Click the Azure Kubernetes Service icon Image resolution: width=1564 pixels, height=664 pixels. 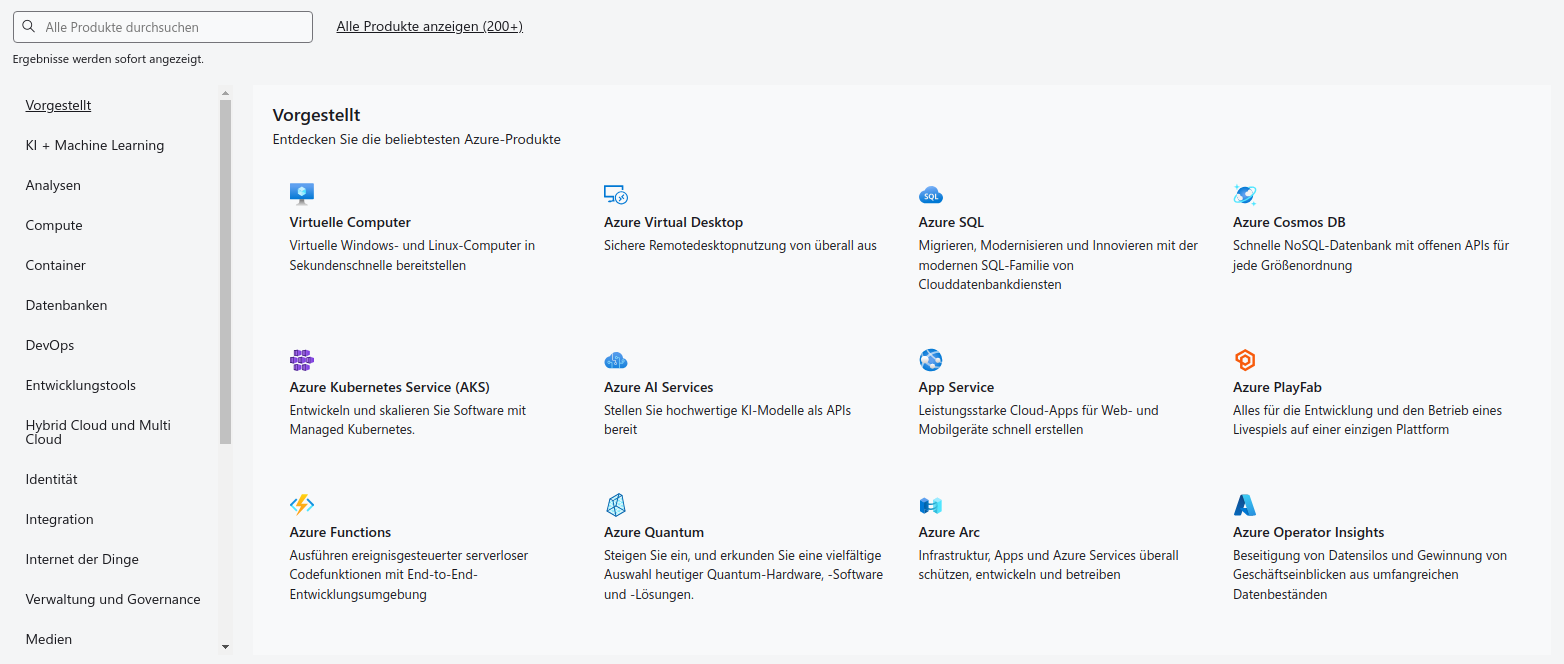(302, 359)
